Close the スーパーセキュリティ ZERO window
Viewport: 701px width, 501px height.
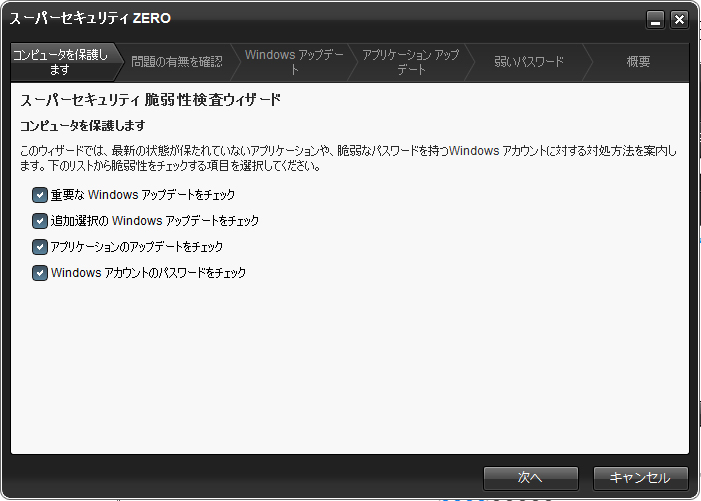point(679,20)
